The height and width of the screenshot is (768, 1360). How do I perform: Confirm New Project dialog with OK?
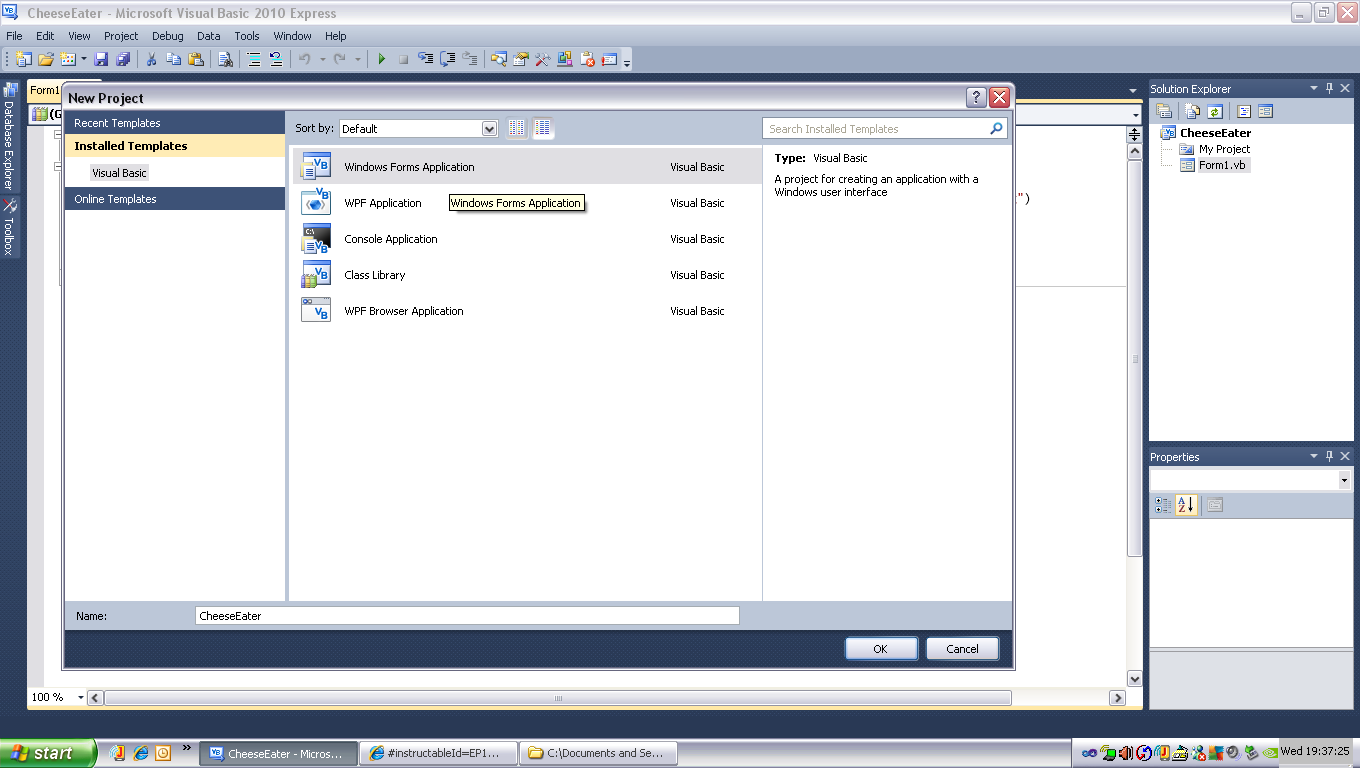point(881,649)
